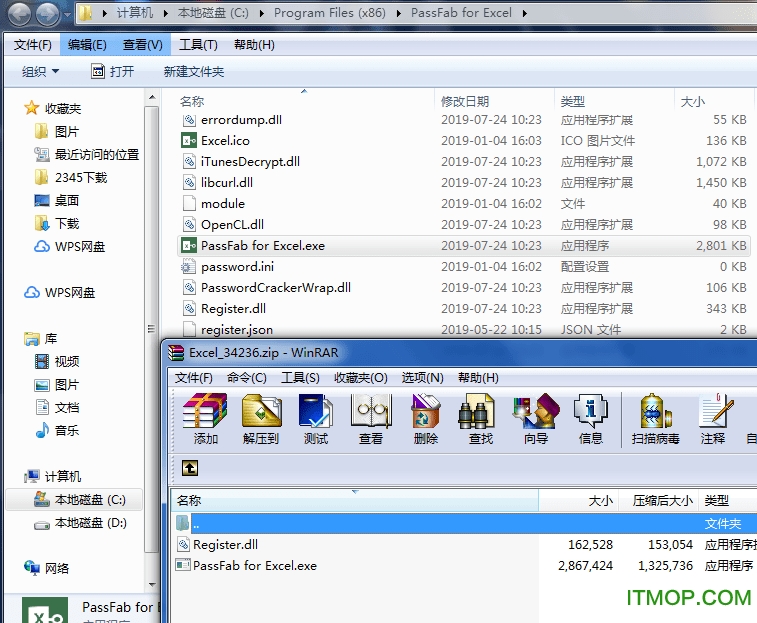Click the Explorer Back navigation arrow

pos(20,14)
